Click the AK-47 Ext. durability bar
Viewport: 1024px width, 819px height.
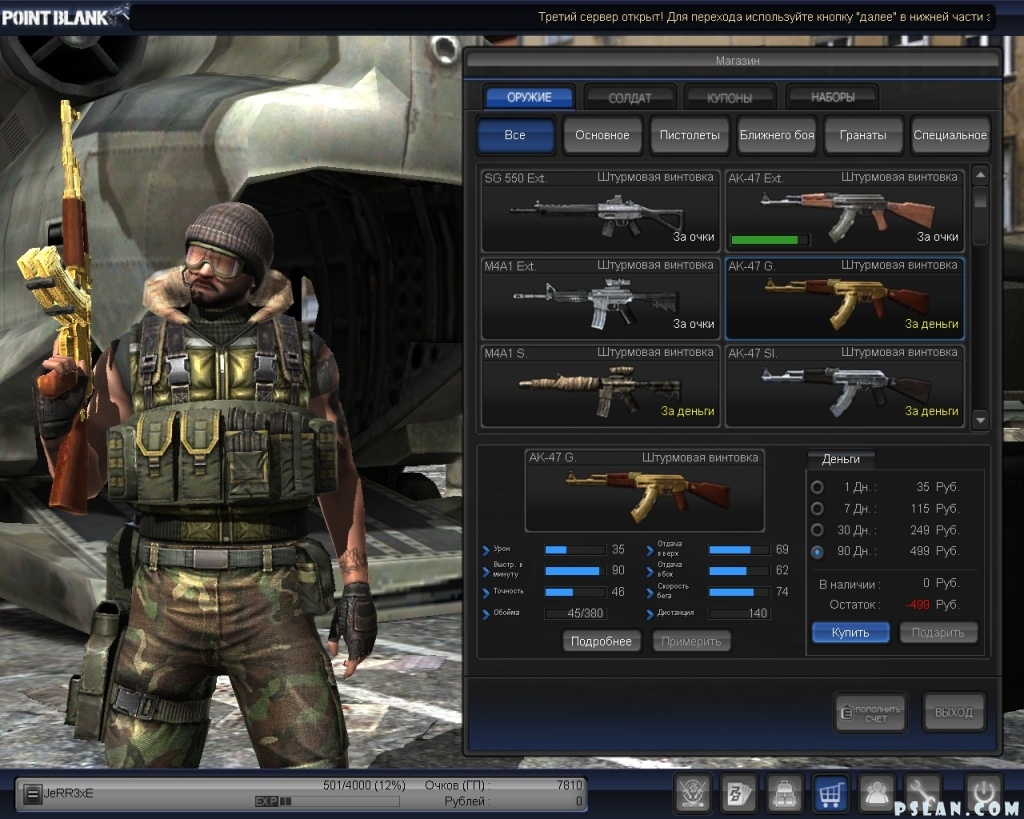click(769, 240)
